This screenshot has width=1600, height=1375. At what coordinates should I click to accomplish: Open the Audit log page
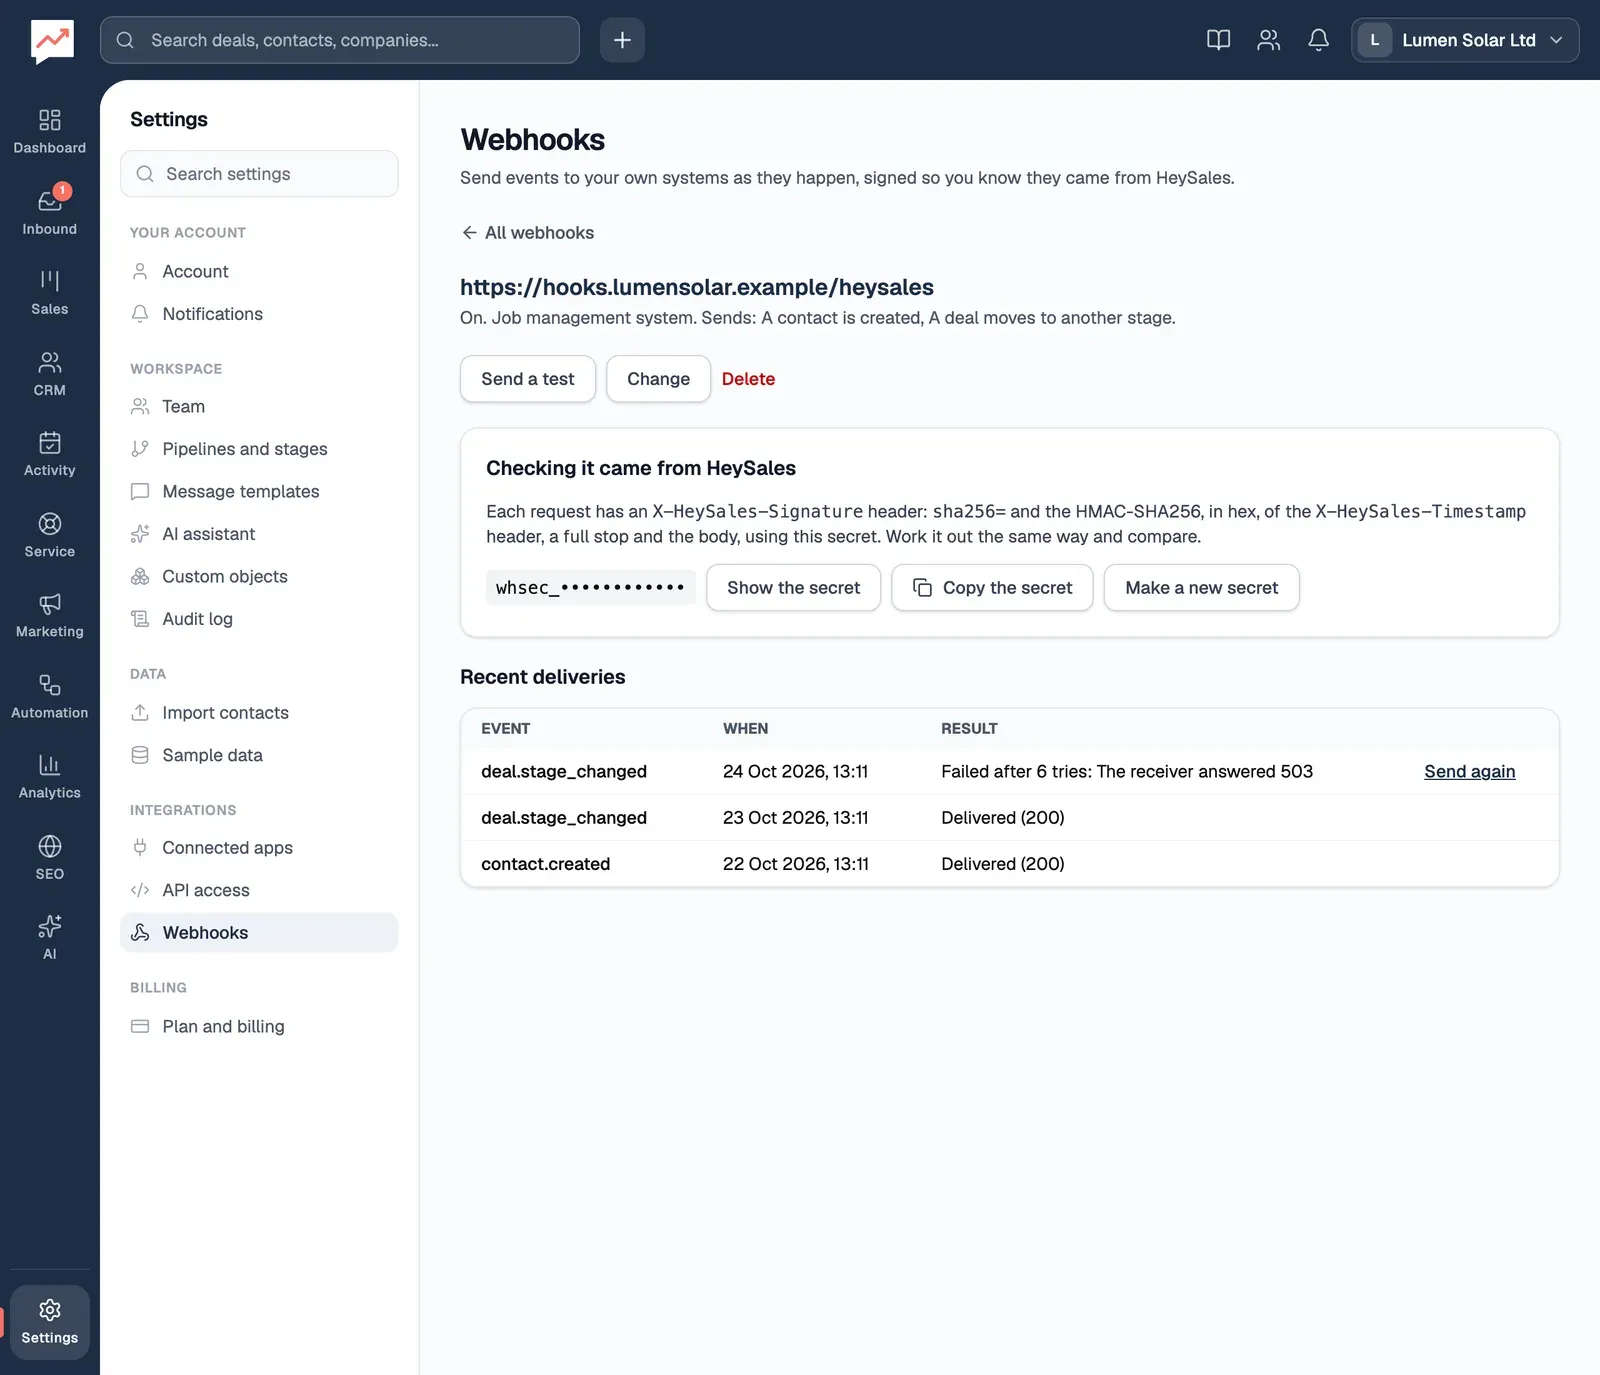(259, 619)
